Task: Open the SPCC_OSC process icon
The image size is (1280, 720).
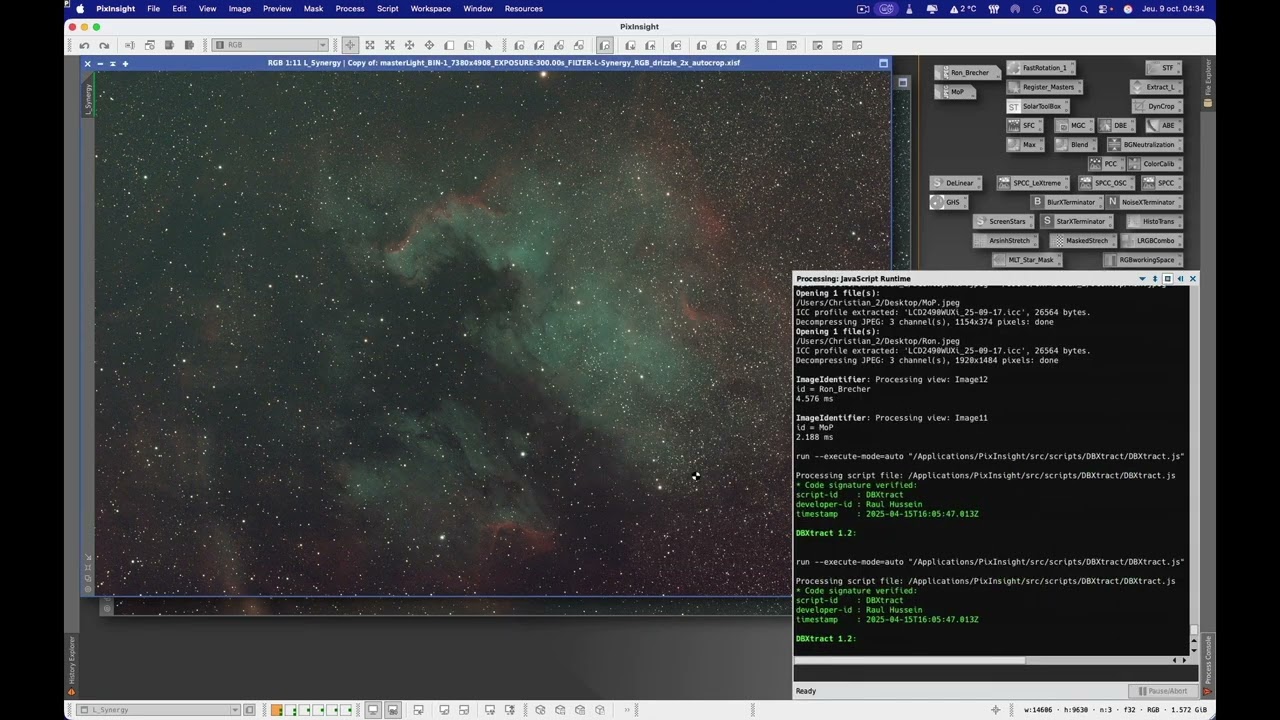Action: pyautogui.click(x=1106, y=183)
